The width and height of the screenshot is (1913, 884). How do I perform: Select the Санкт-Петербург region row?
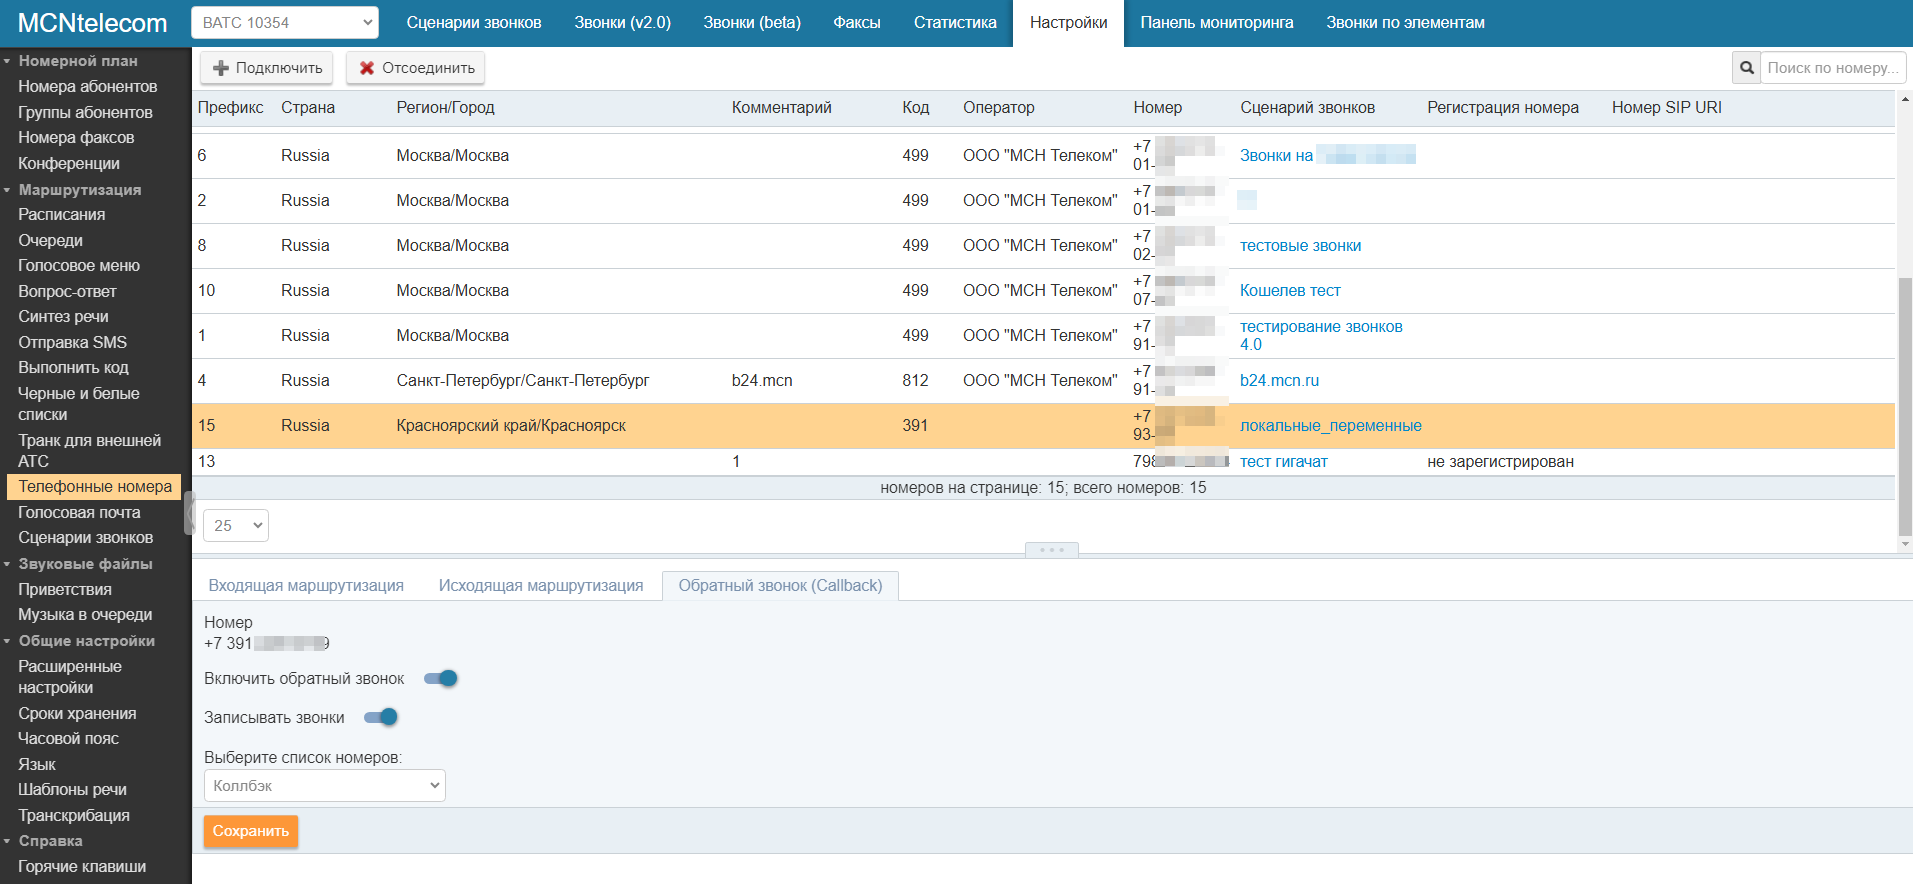point(1043,381)
